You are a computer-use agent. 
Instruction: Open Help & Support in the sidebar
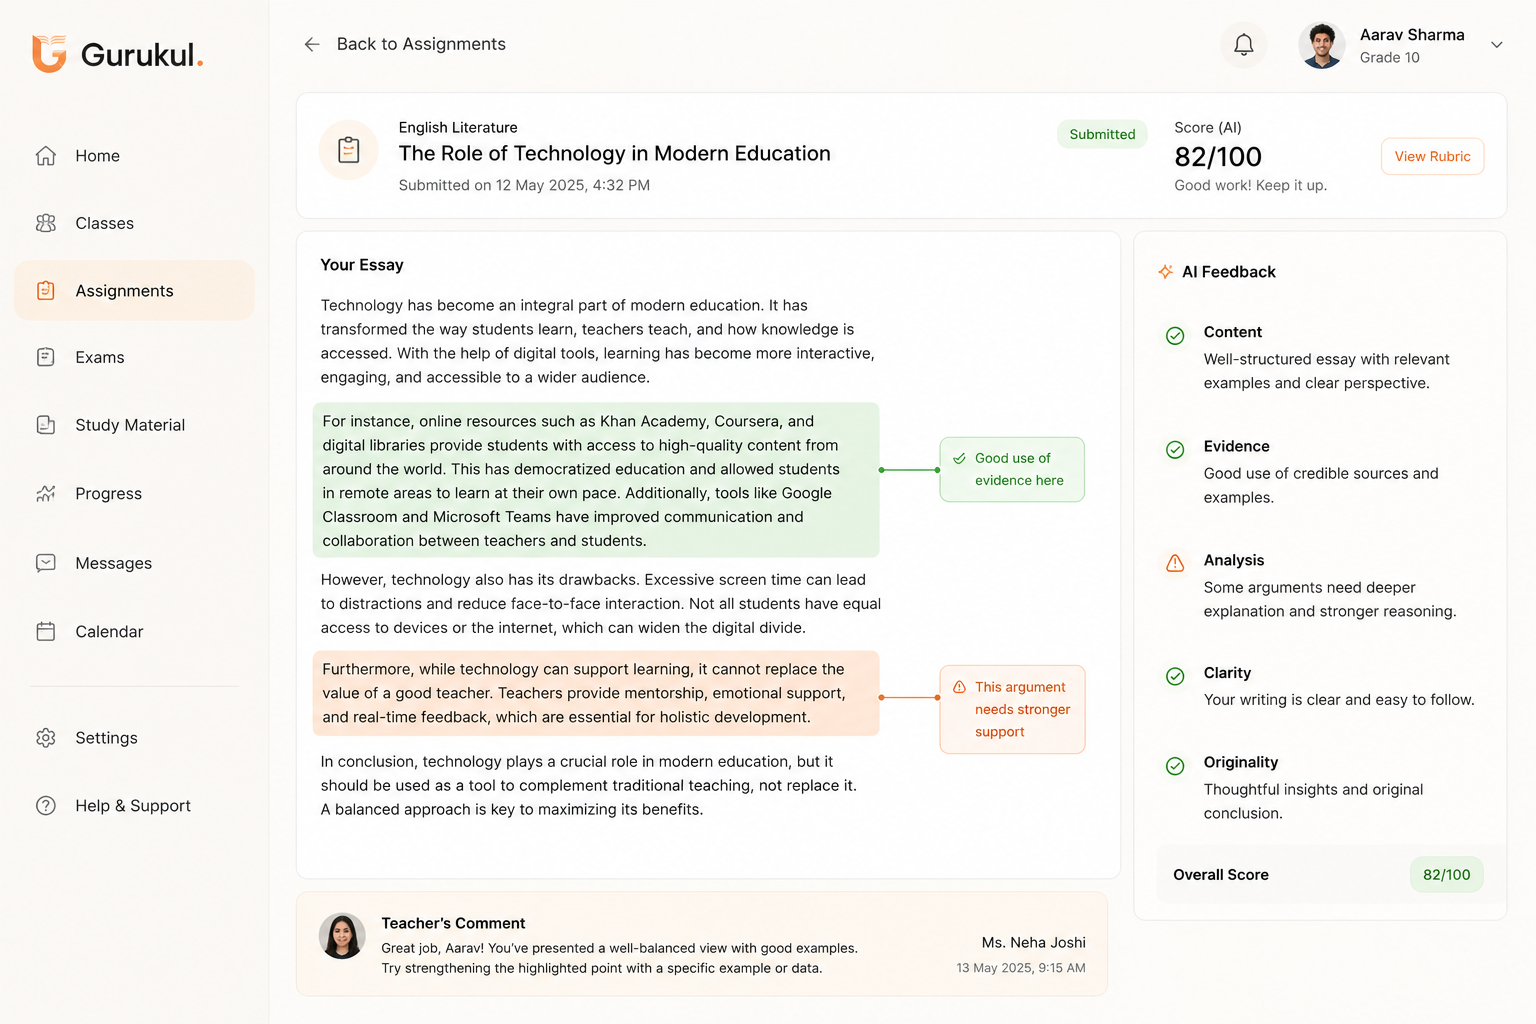tap(134, 806)
